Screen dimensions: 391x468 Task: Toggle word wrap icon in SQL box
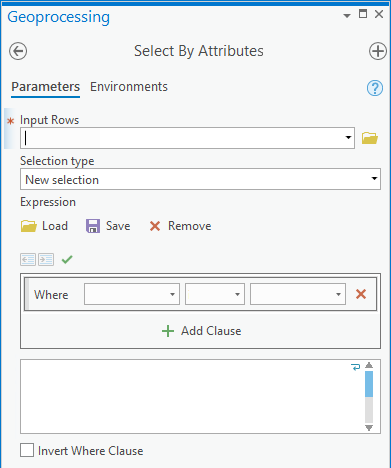point(356,367)
